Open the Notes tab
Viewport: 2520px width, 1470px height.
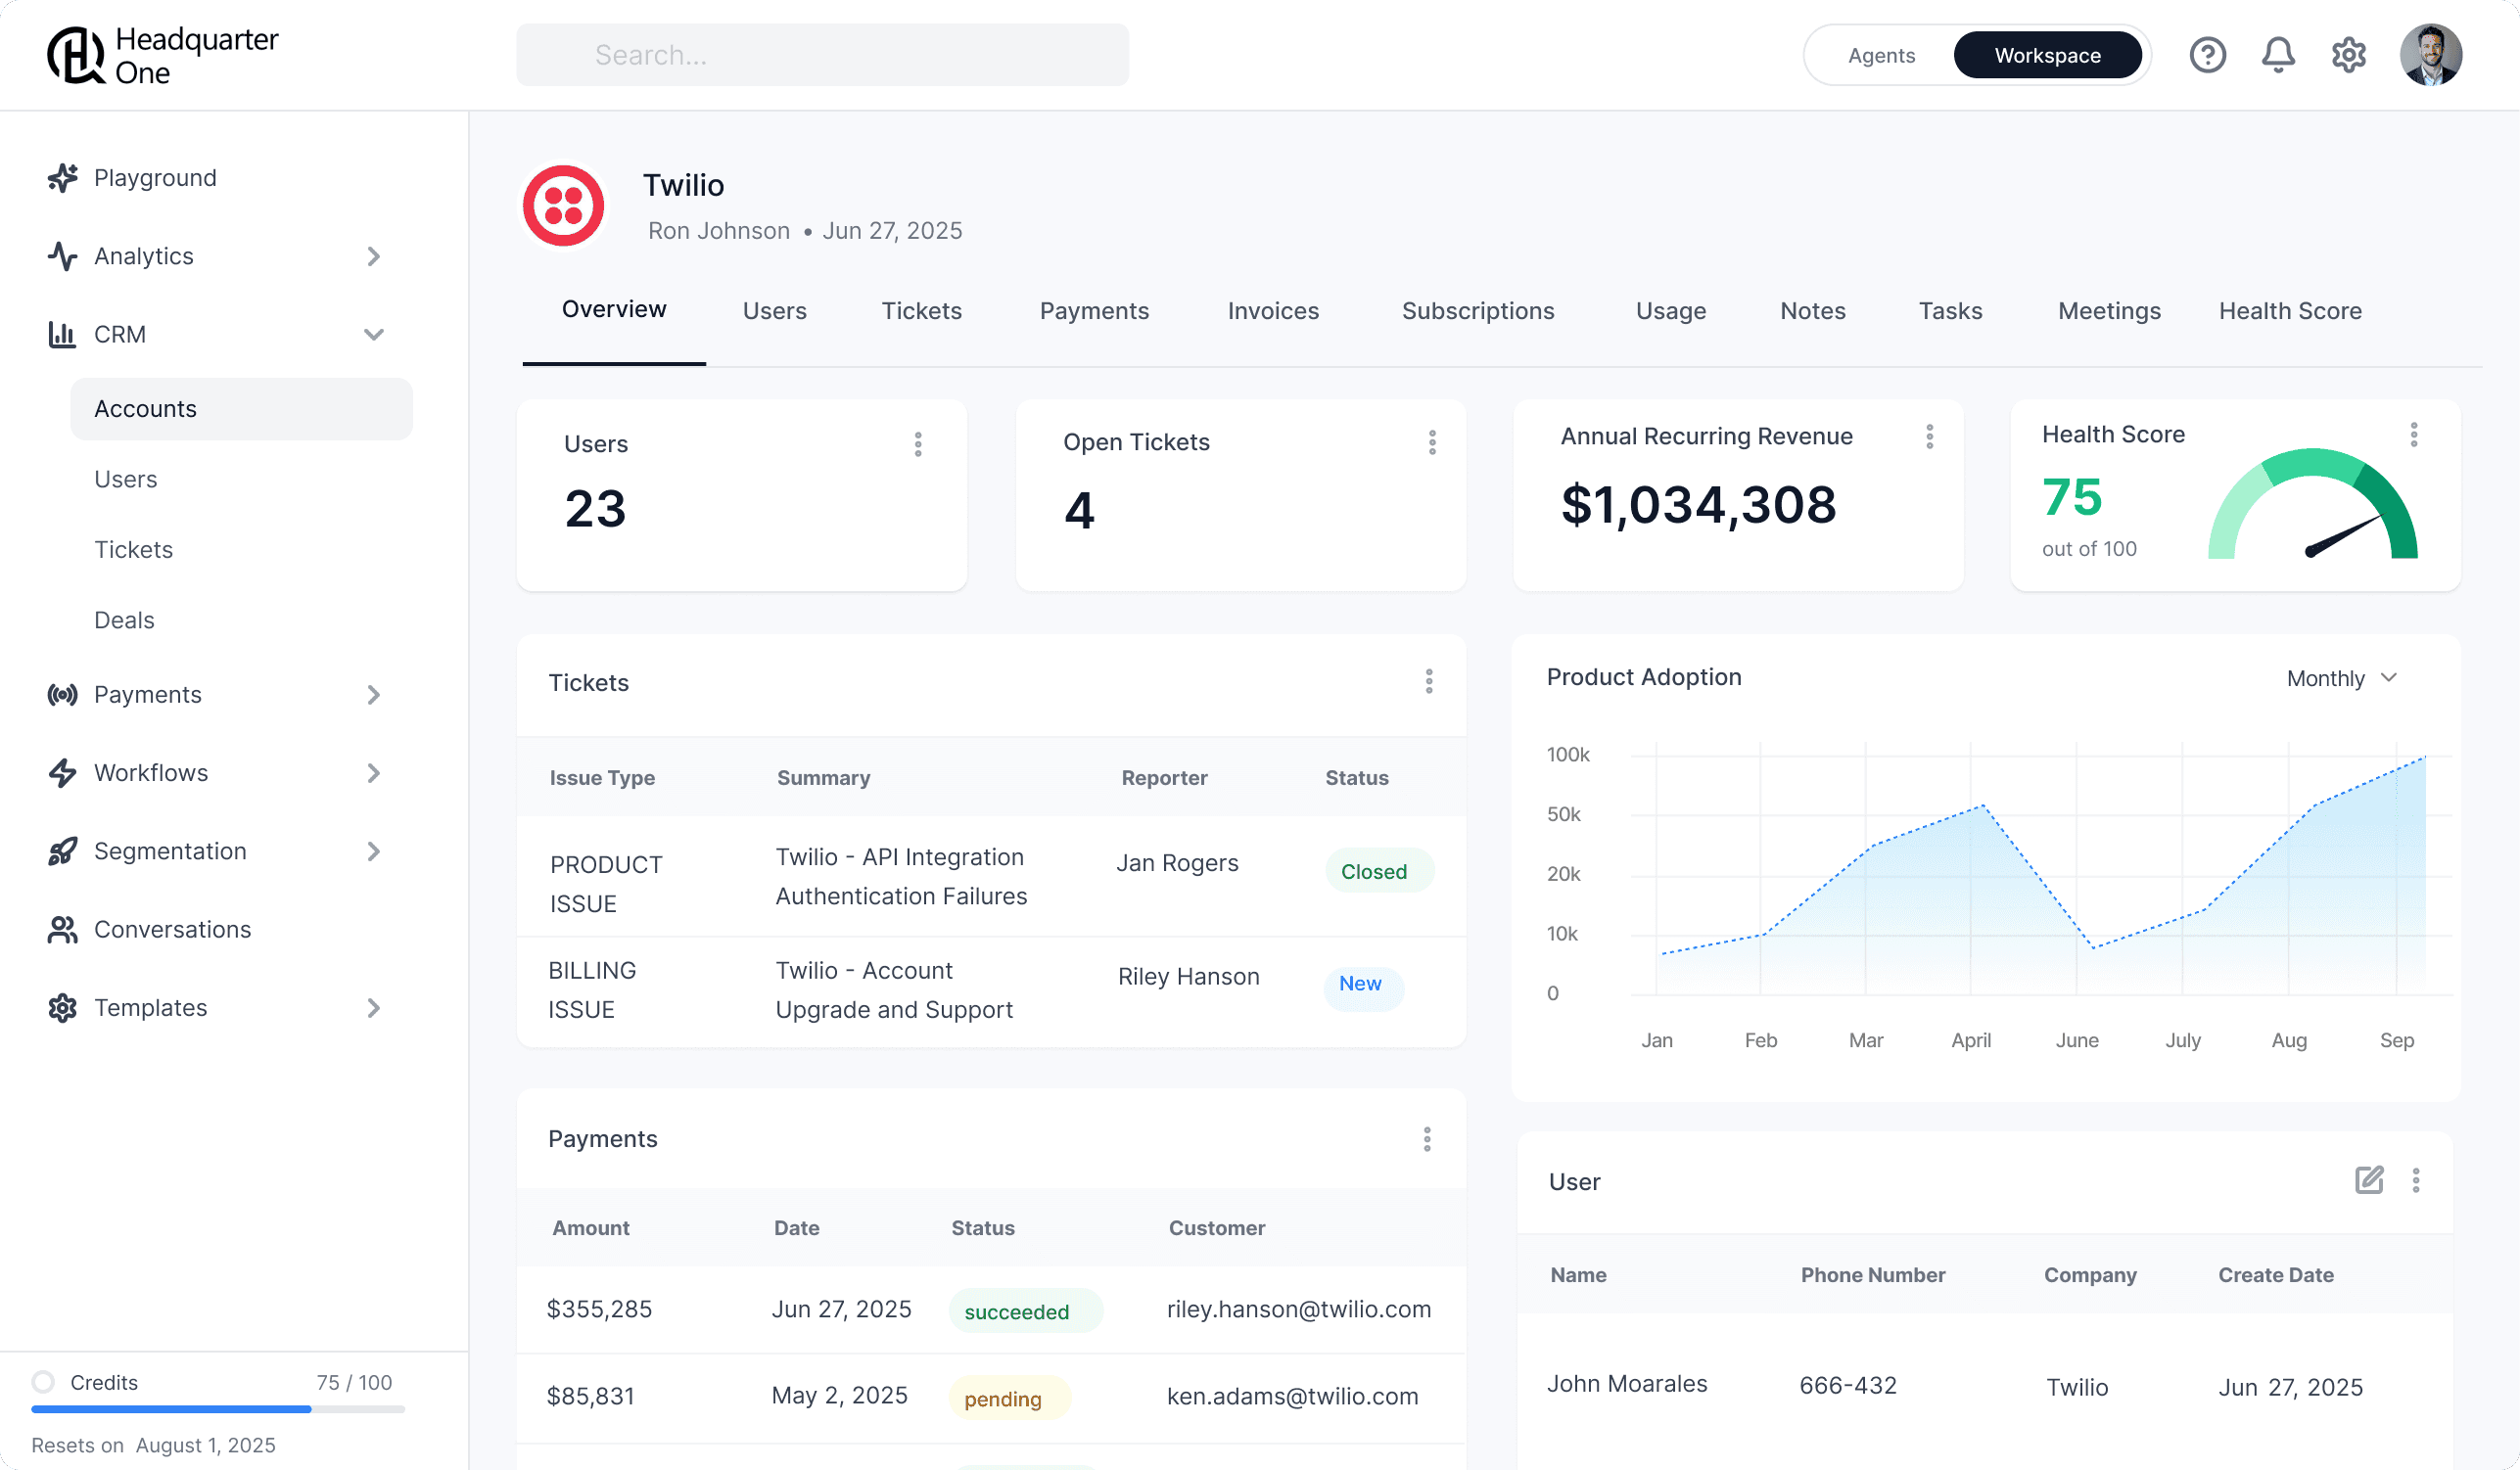[1812, 311]
